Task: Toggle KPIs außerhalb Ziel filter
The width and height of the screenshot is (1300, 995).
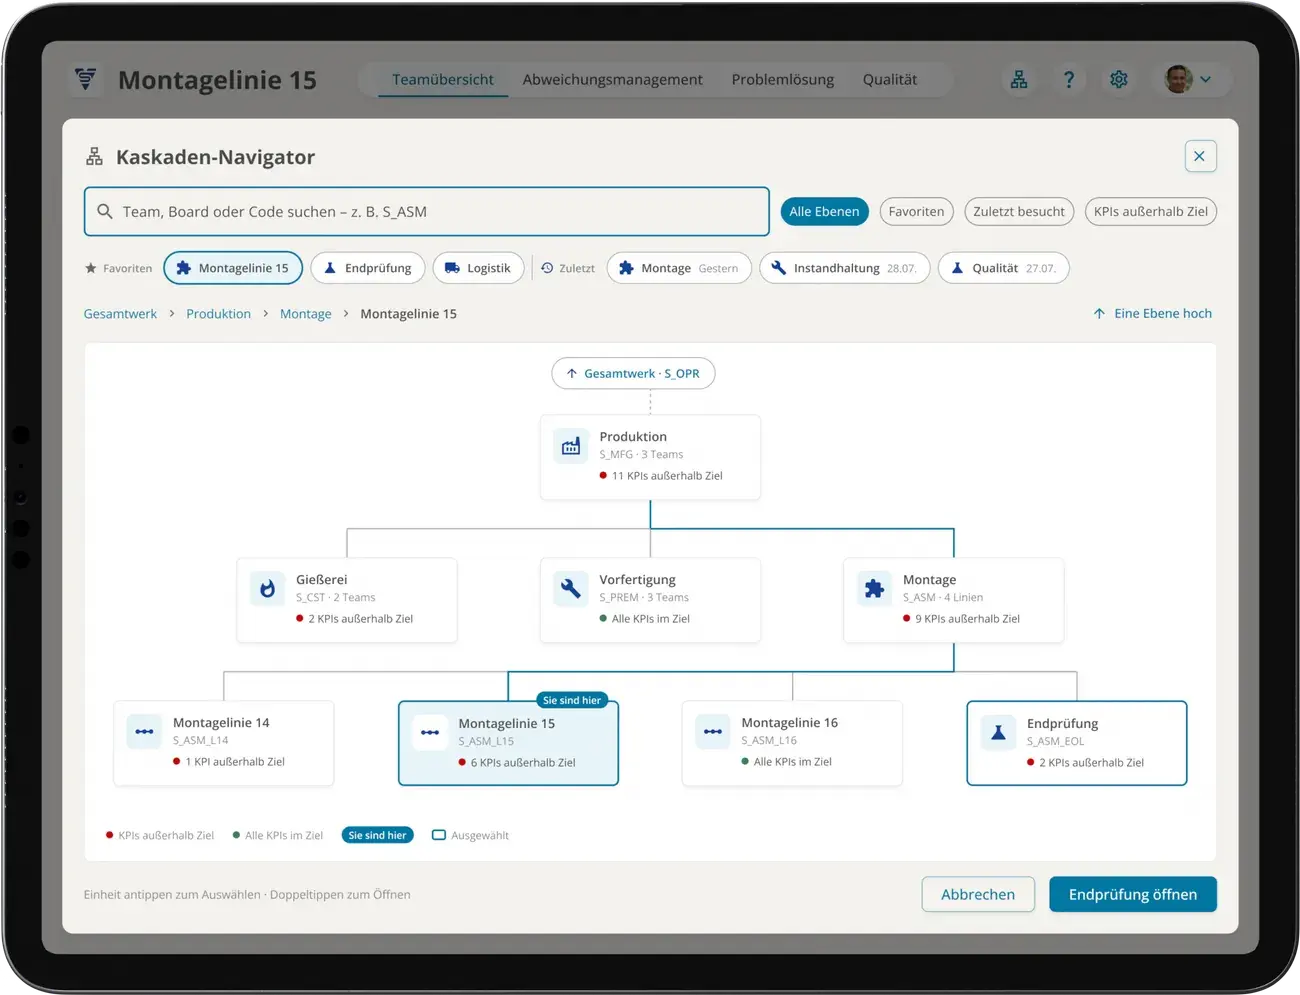Action: 1151,212
